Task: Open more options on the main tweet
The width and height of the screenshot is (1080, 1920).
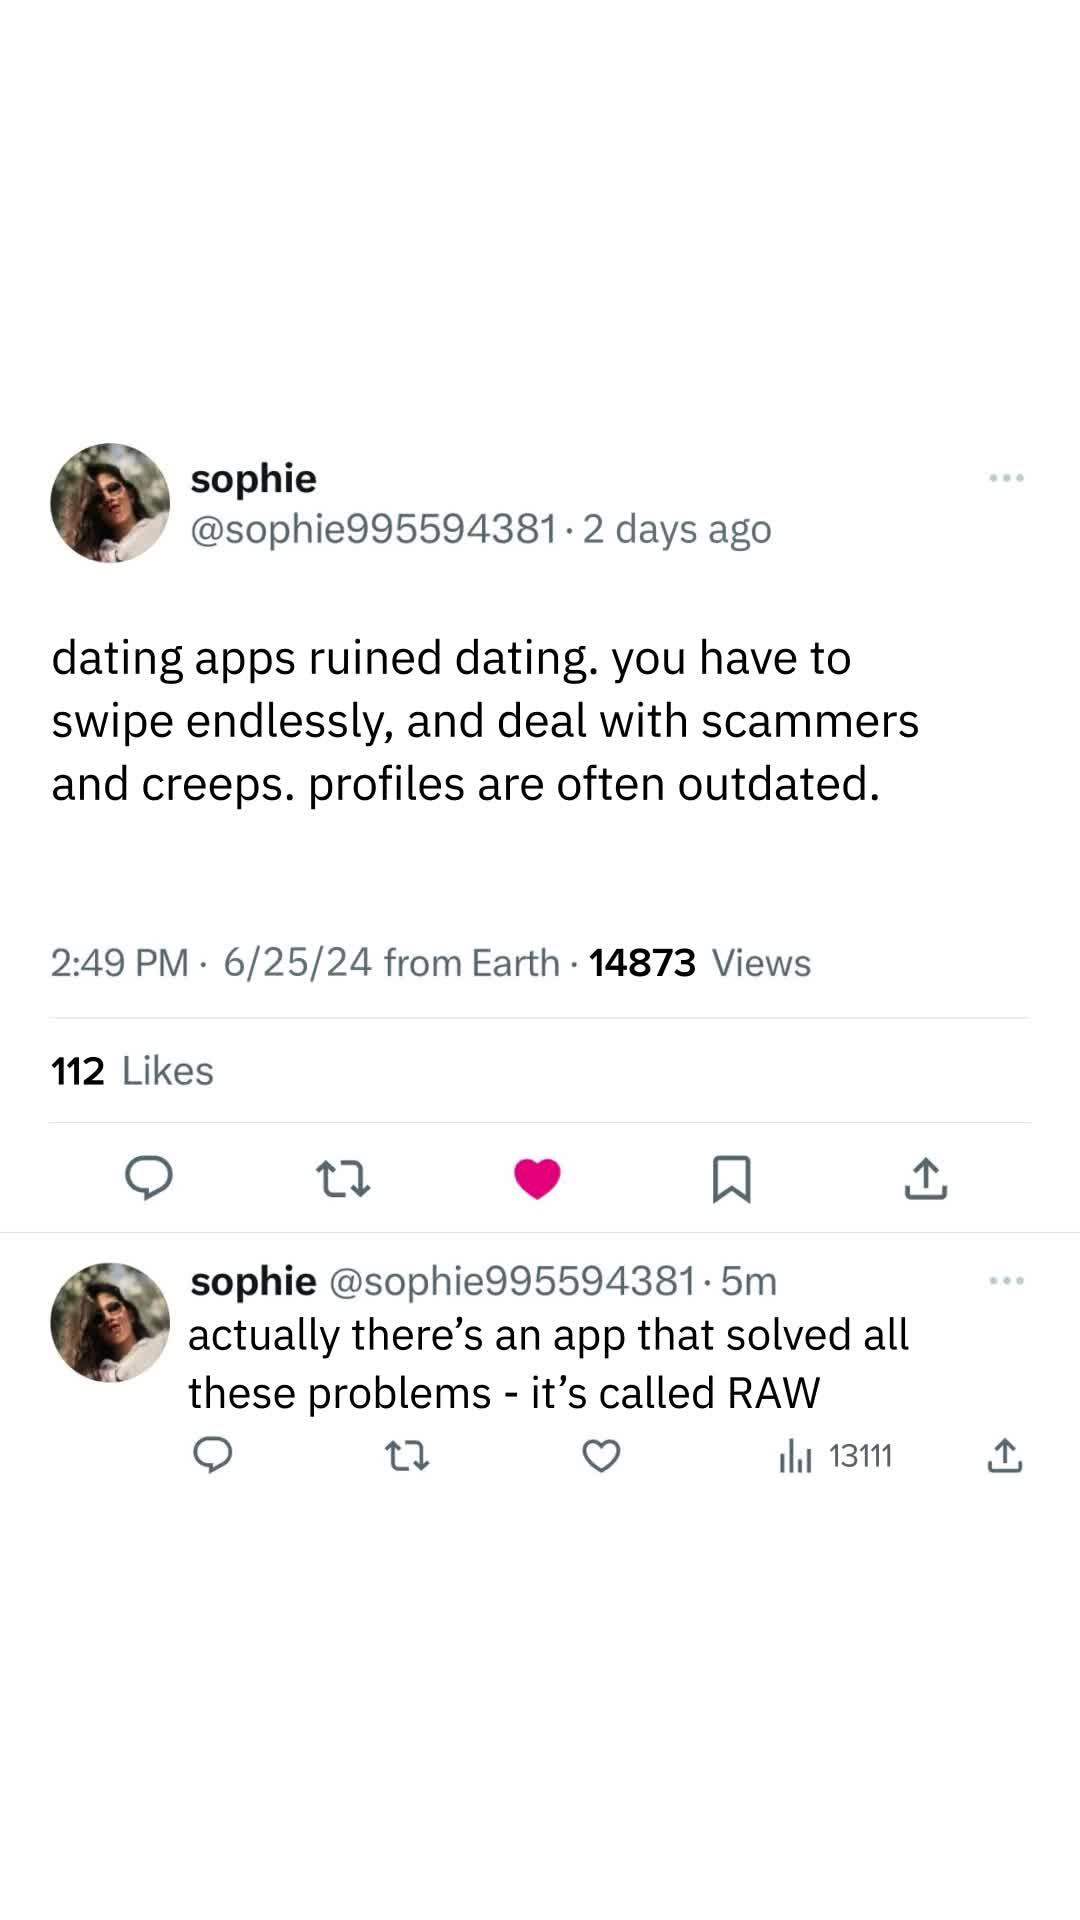Action: point(1006,478)
